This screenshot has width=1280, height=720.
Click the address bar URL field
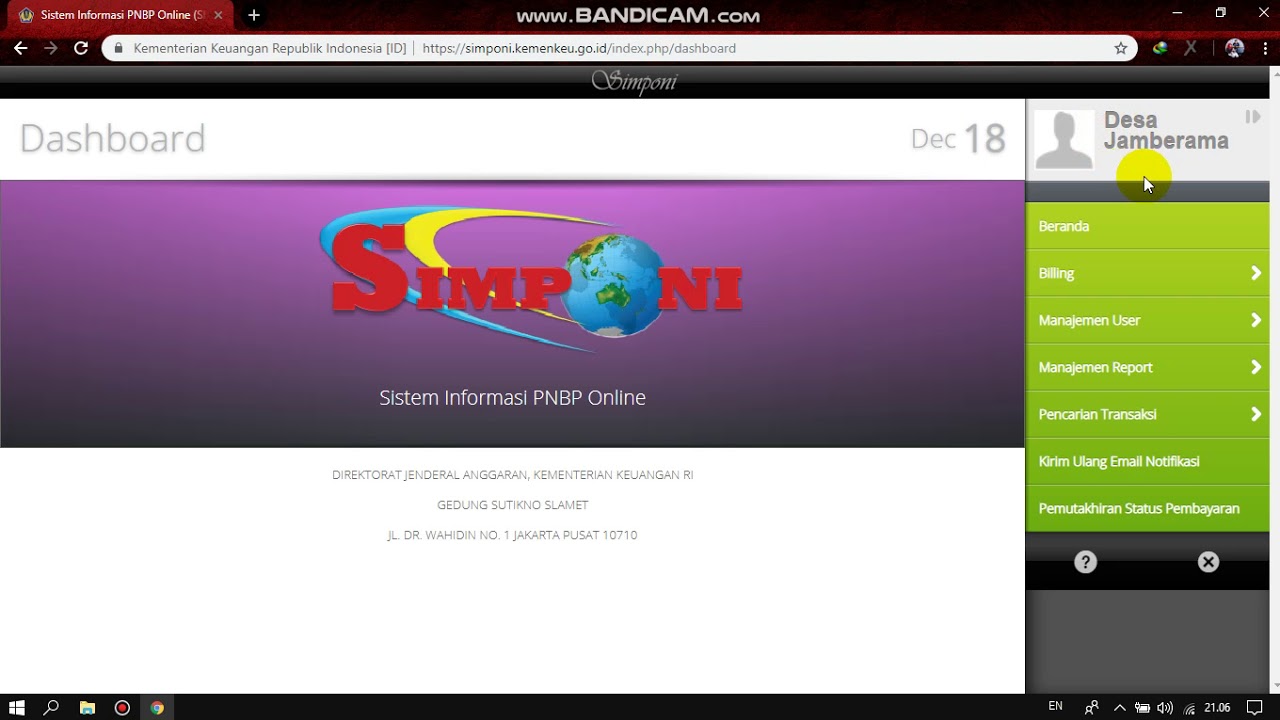coord(620,48)
